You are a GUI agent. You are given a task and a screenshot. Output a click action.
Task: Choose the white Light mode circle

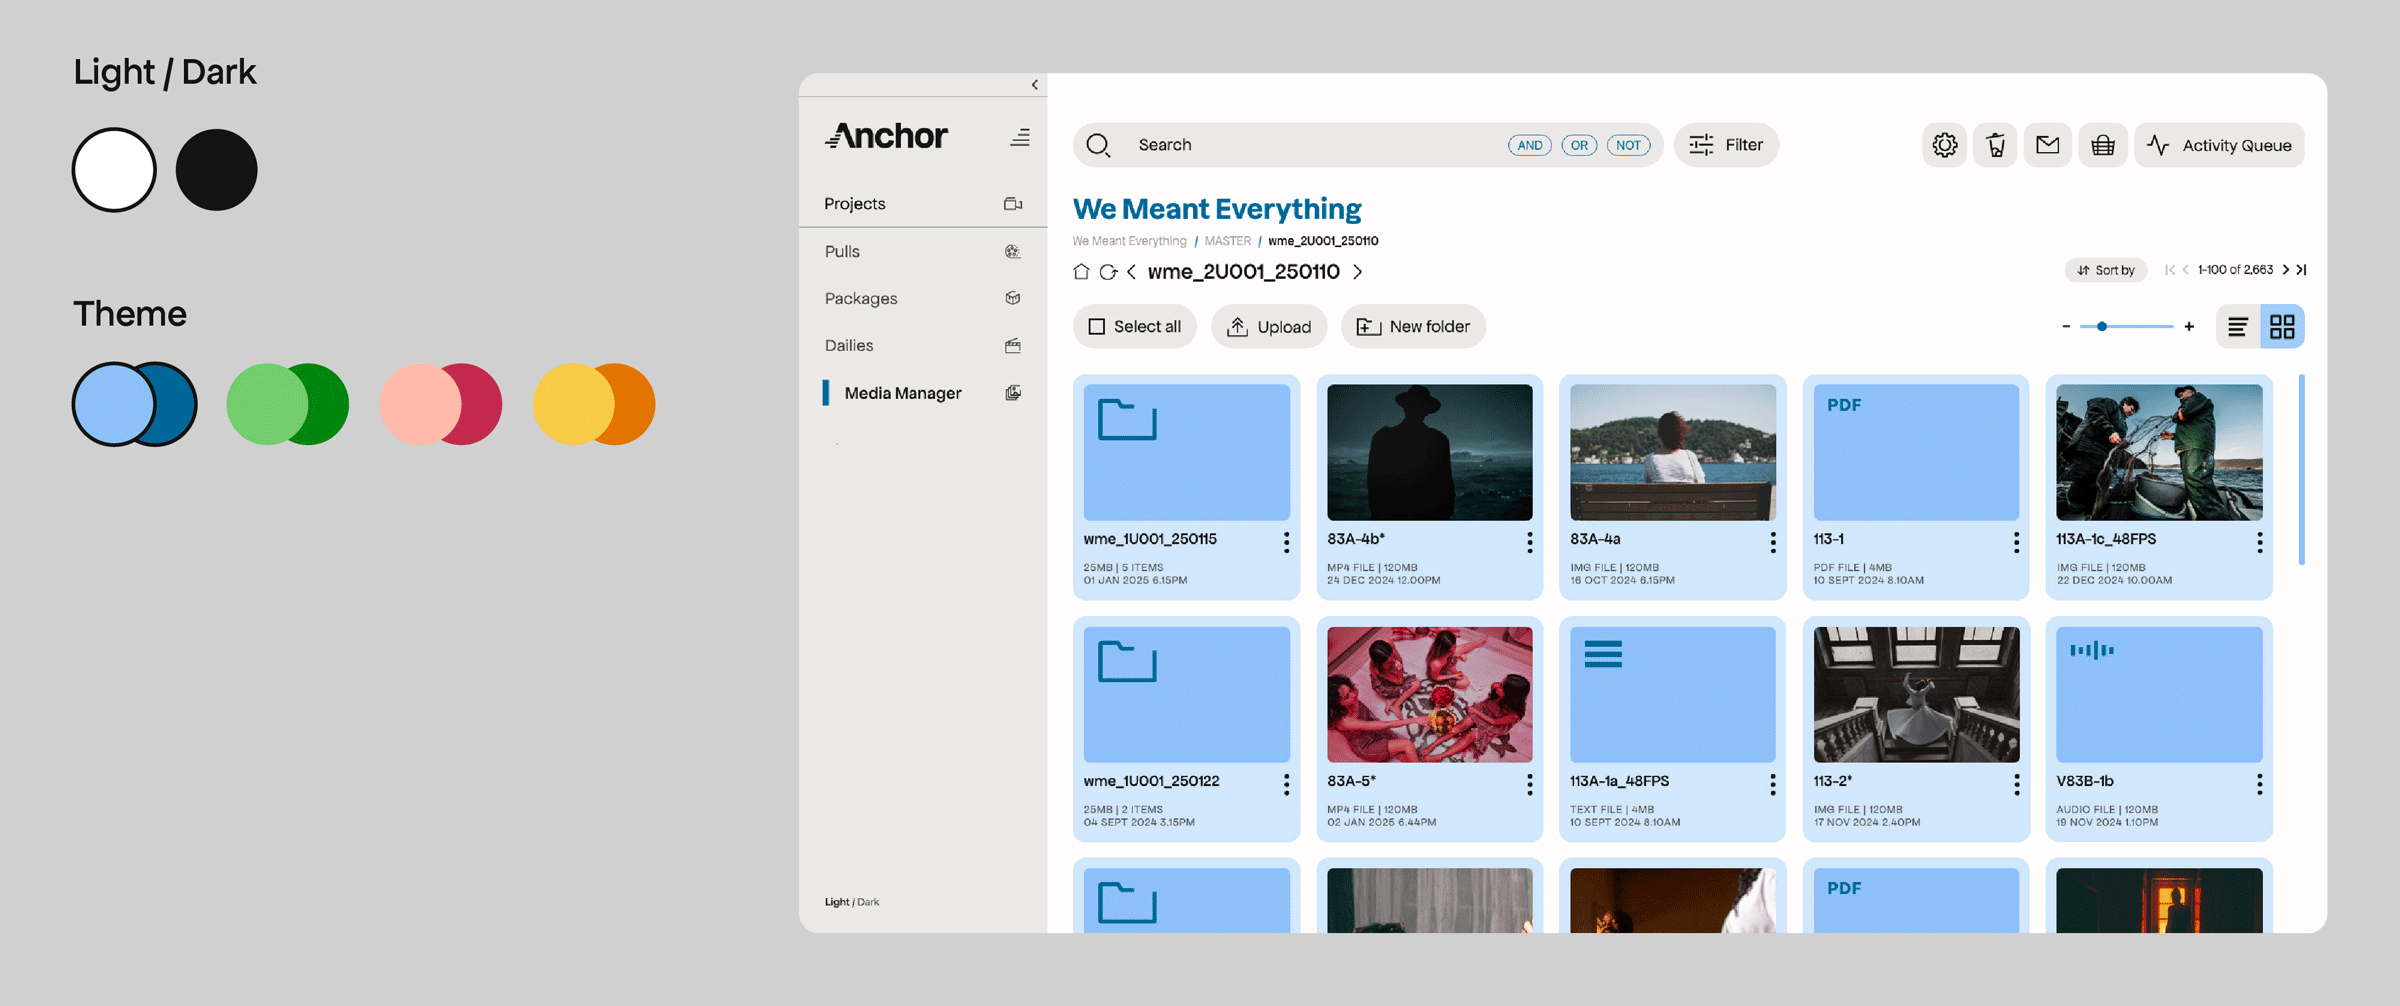tap(114, 169)
